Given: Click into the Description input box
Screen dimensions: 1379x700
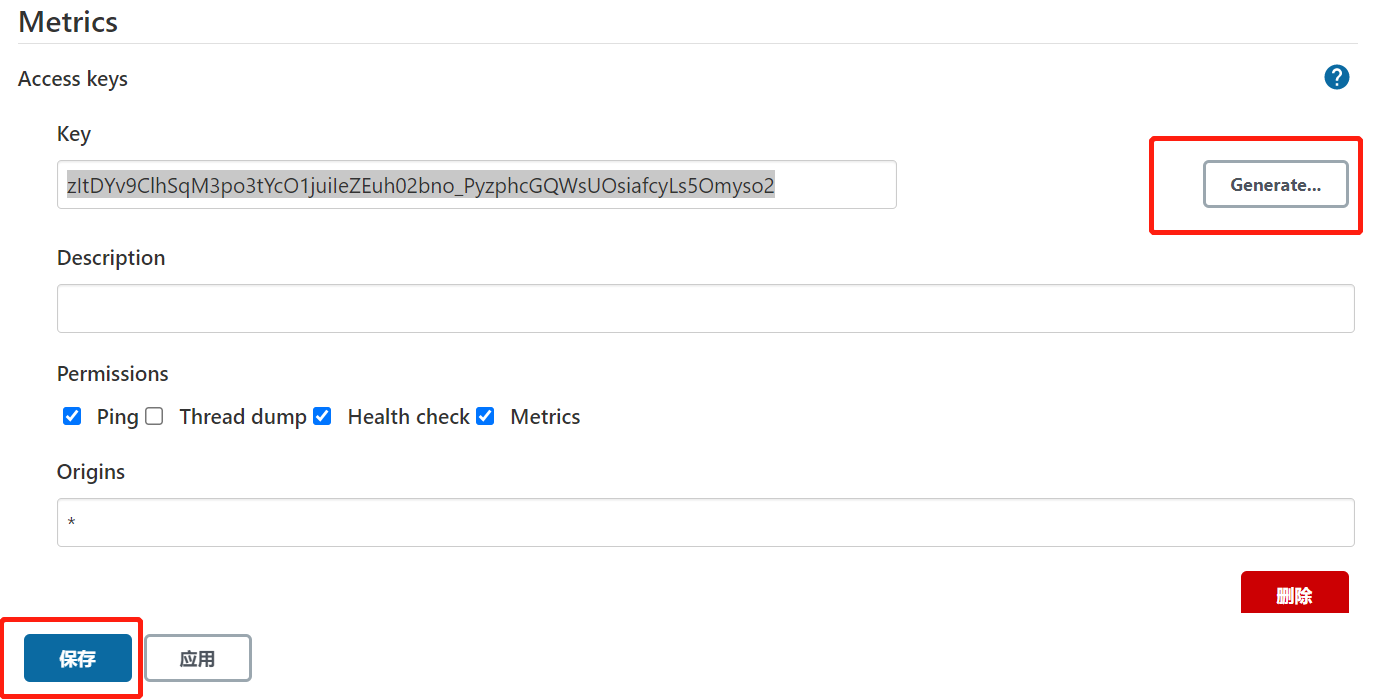Looking at the screenshot, I should [706, 308].
